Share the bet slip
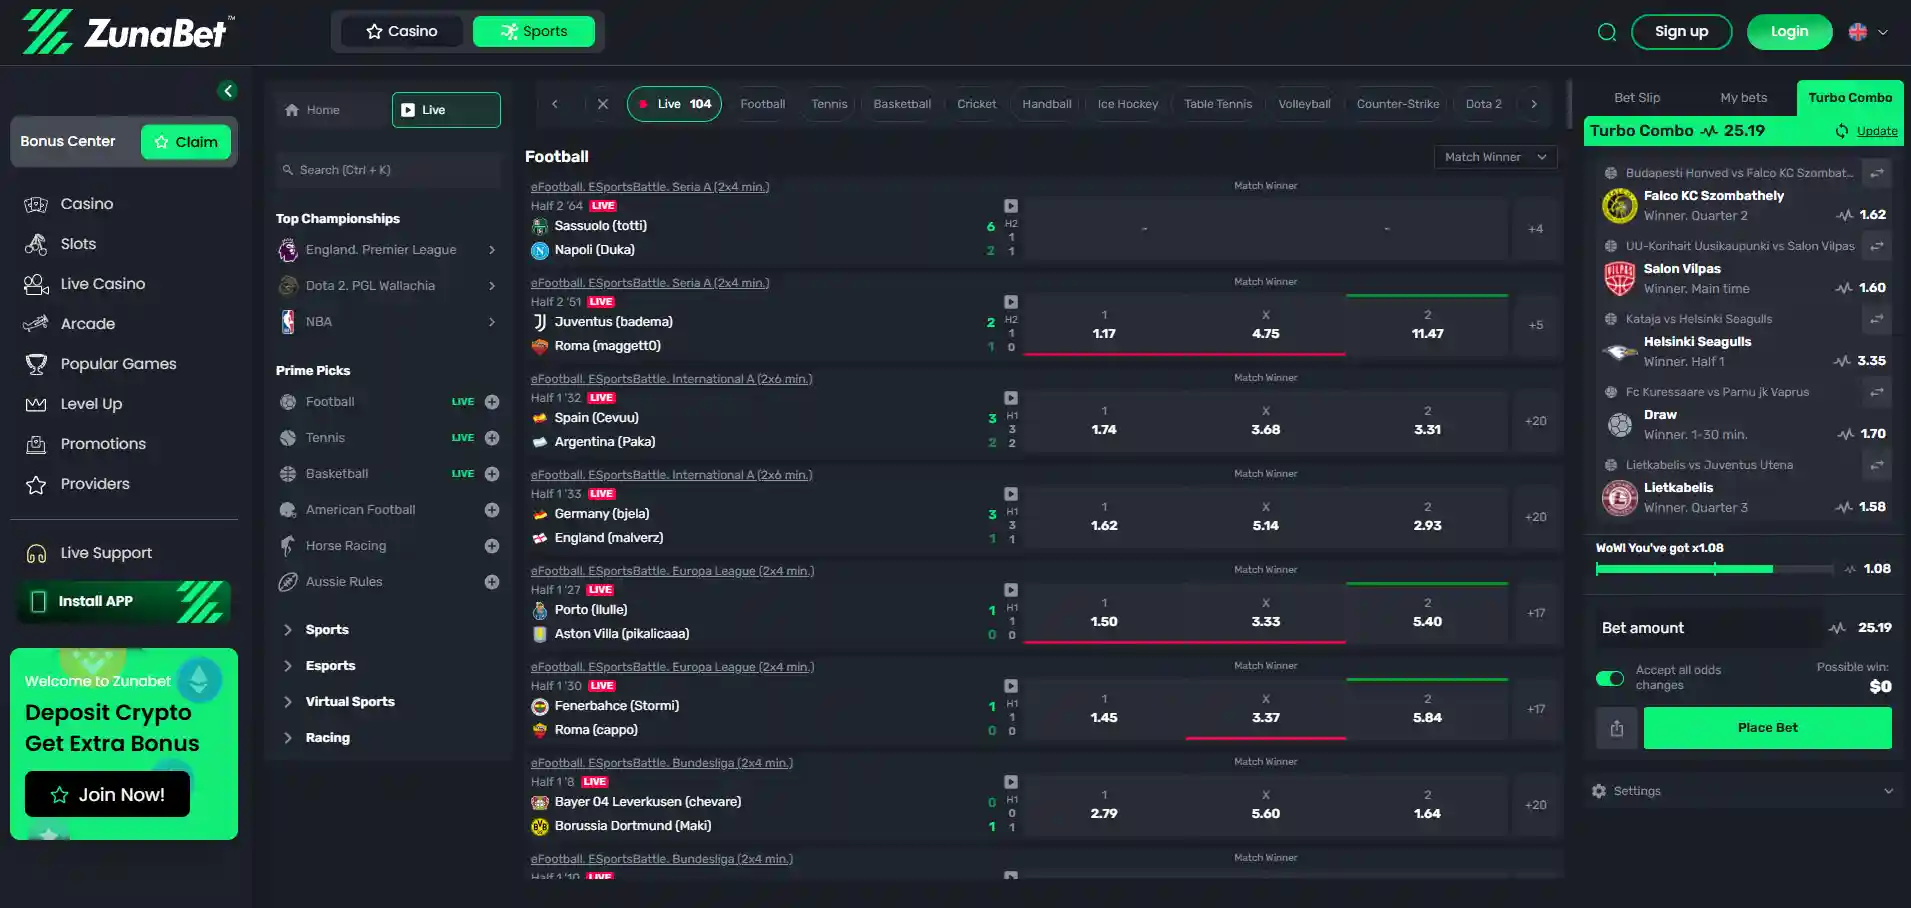 click(1617, 729)
